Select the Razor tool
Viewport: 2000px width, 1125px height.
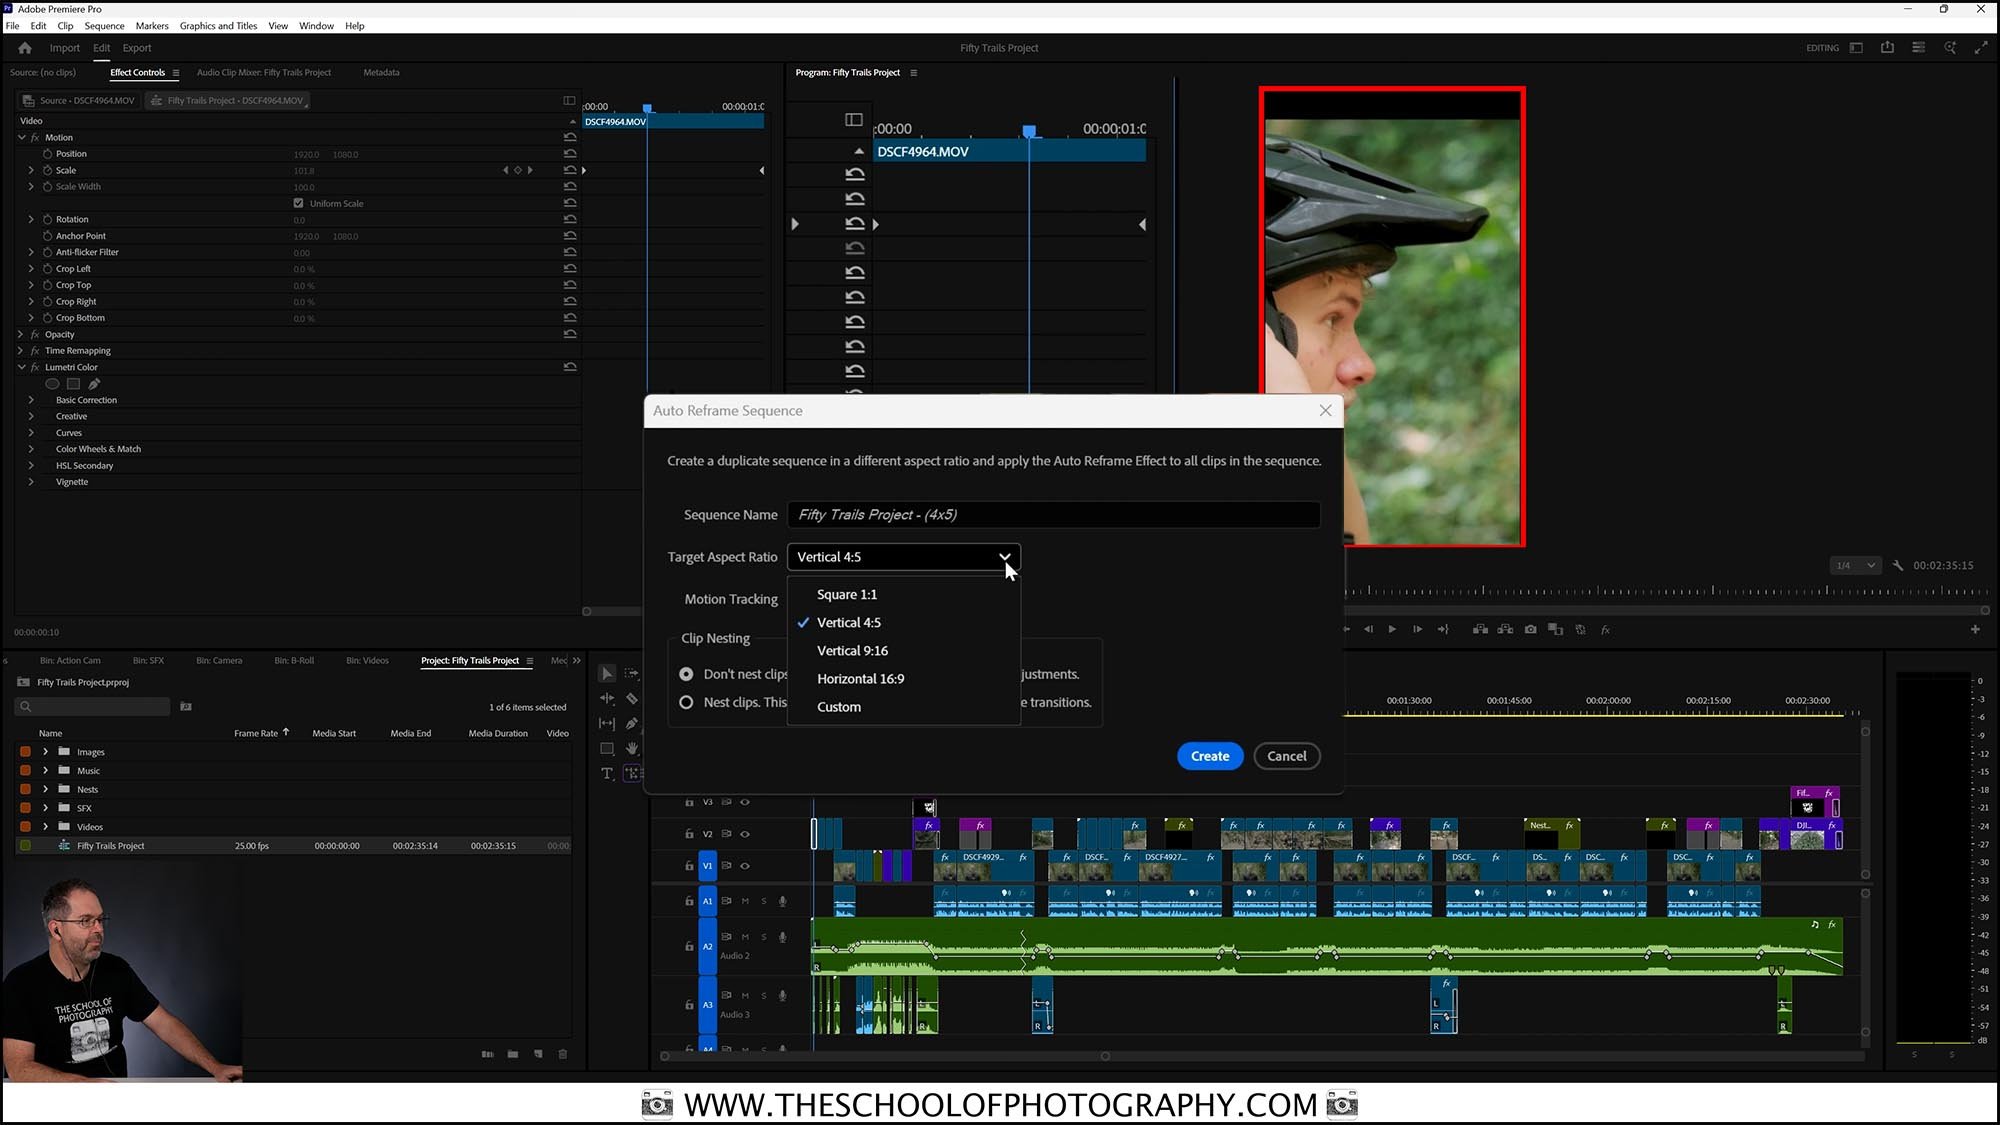632,699
